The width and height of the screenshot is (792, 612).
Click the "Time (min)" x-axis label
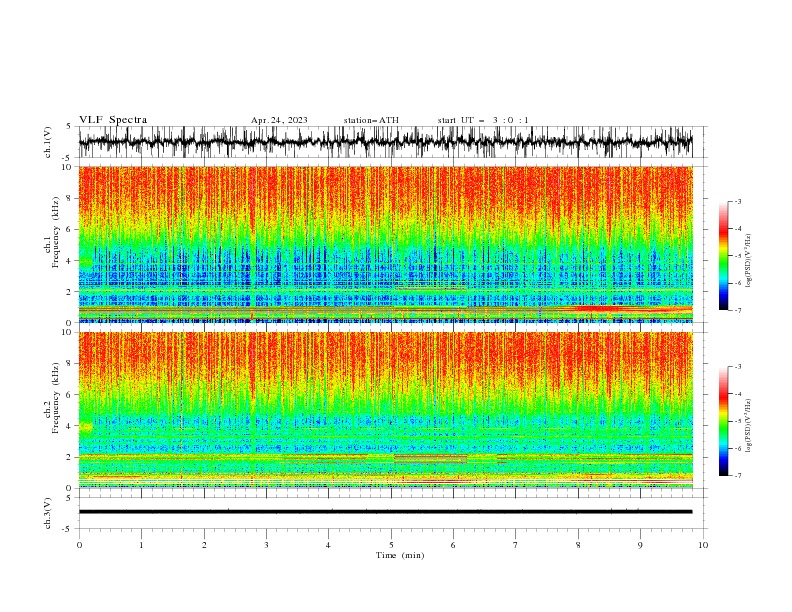click(400, 555)
